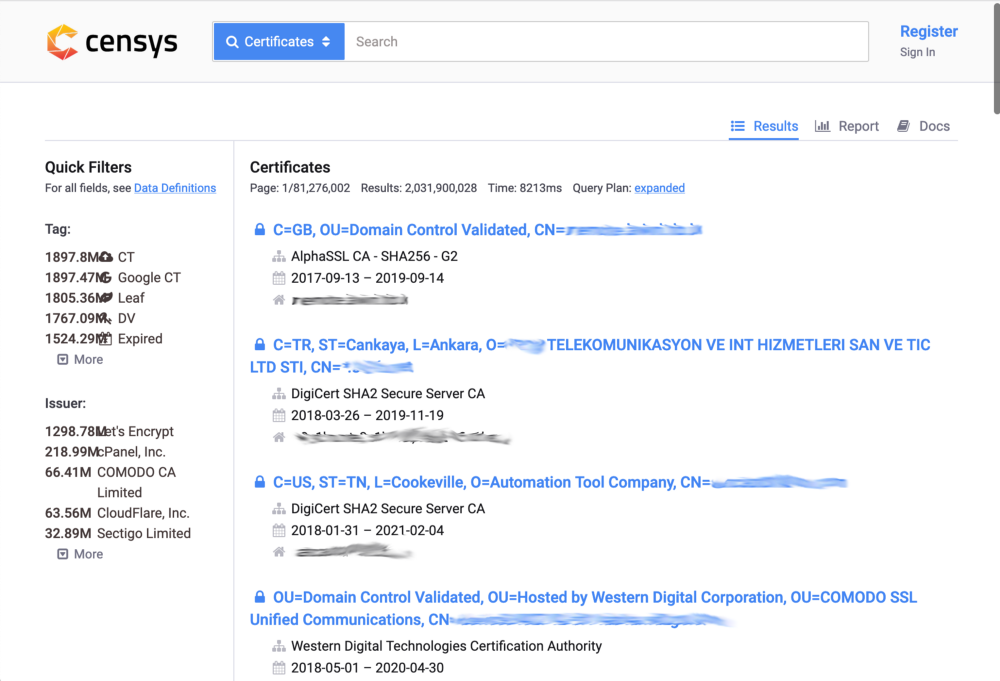
Task: Click the lock icon of the Western Digital certificate
Action: tap(260, 597)
